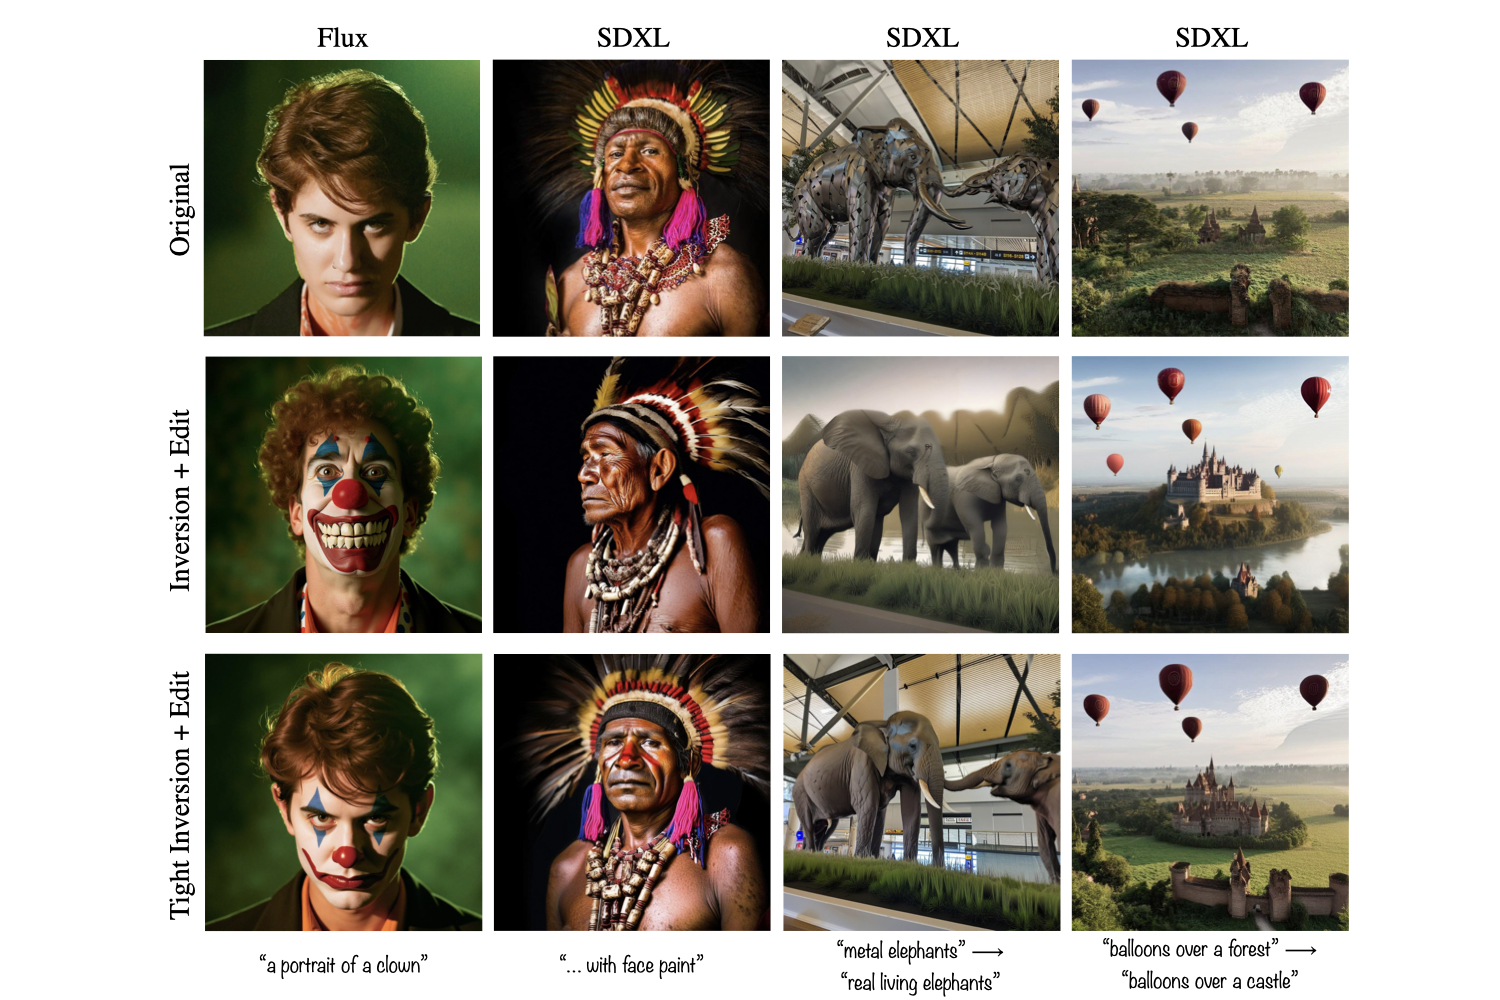This screenshot has height=1000, width=1500.
Task: Click the "real living elephants" caption text
Action: 920,982
